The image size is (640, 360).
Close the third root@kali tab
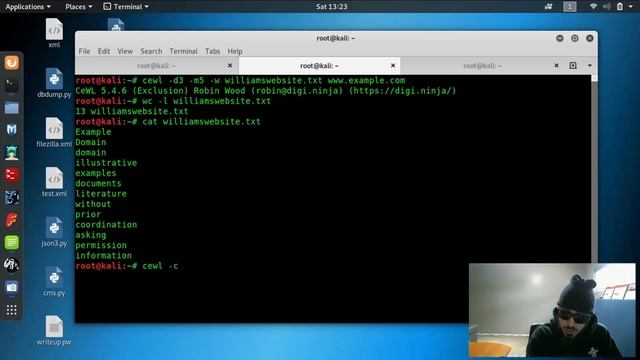pos(556,65)
